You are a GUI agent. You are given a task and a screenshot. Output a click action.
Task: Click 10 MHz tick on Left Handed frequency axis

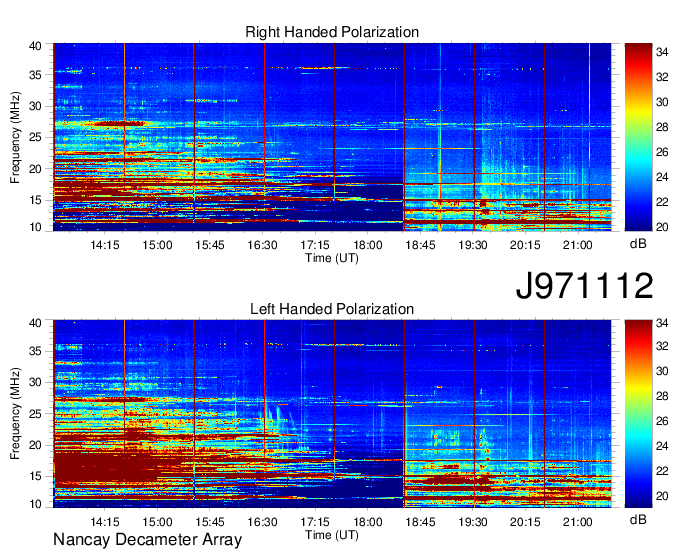35,504
